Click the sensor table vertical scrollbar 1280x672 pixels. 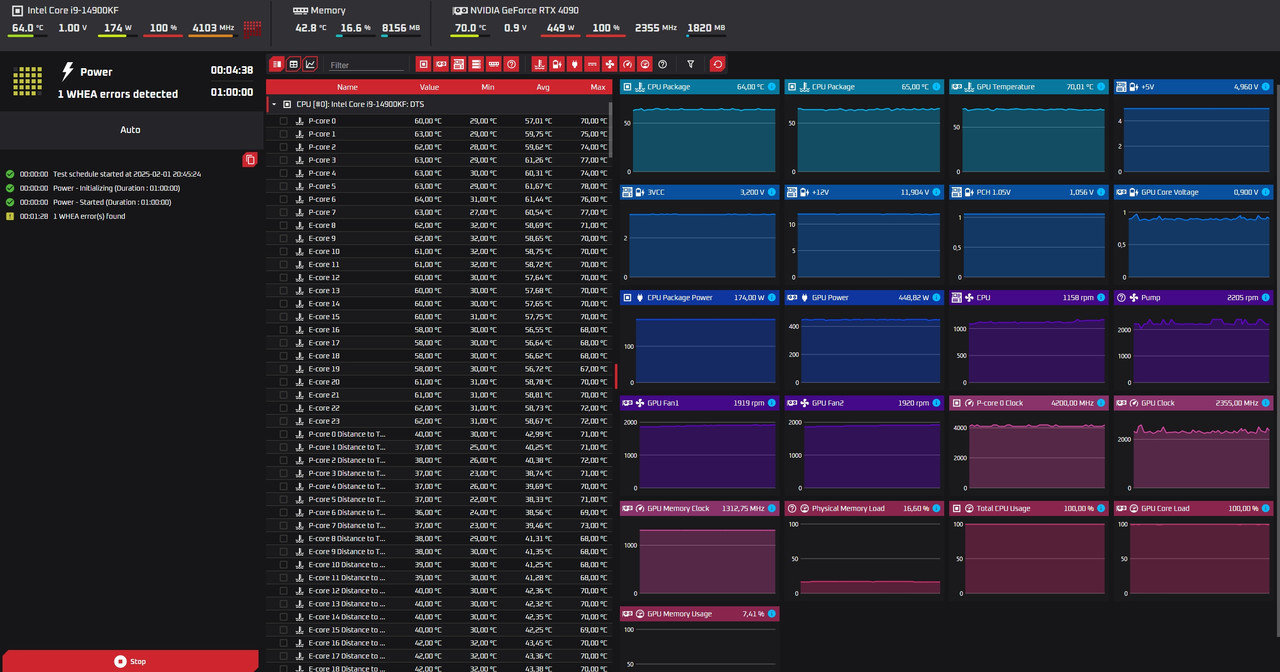(611, 128)
